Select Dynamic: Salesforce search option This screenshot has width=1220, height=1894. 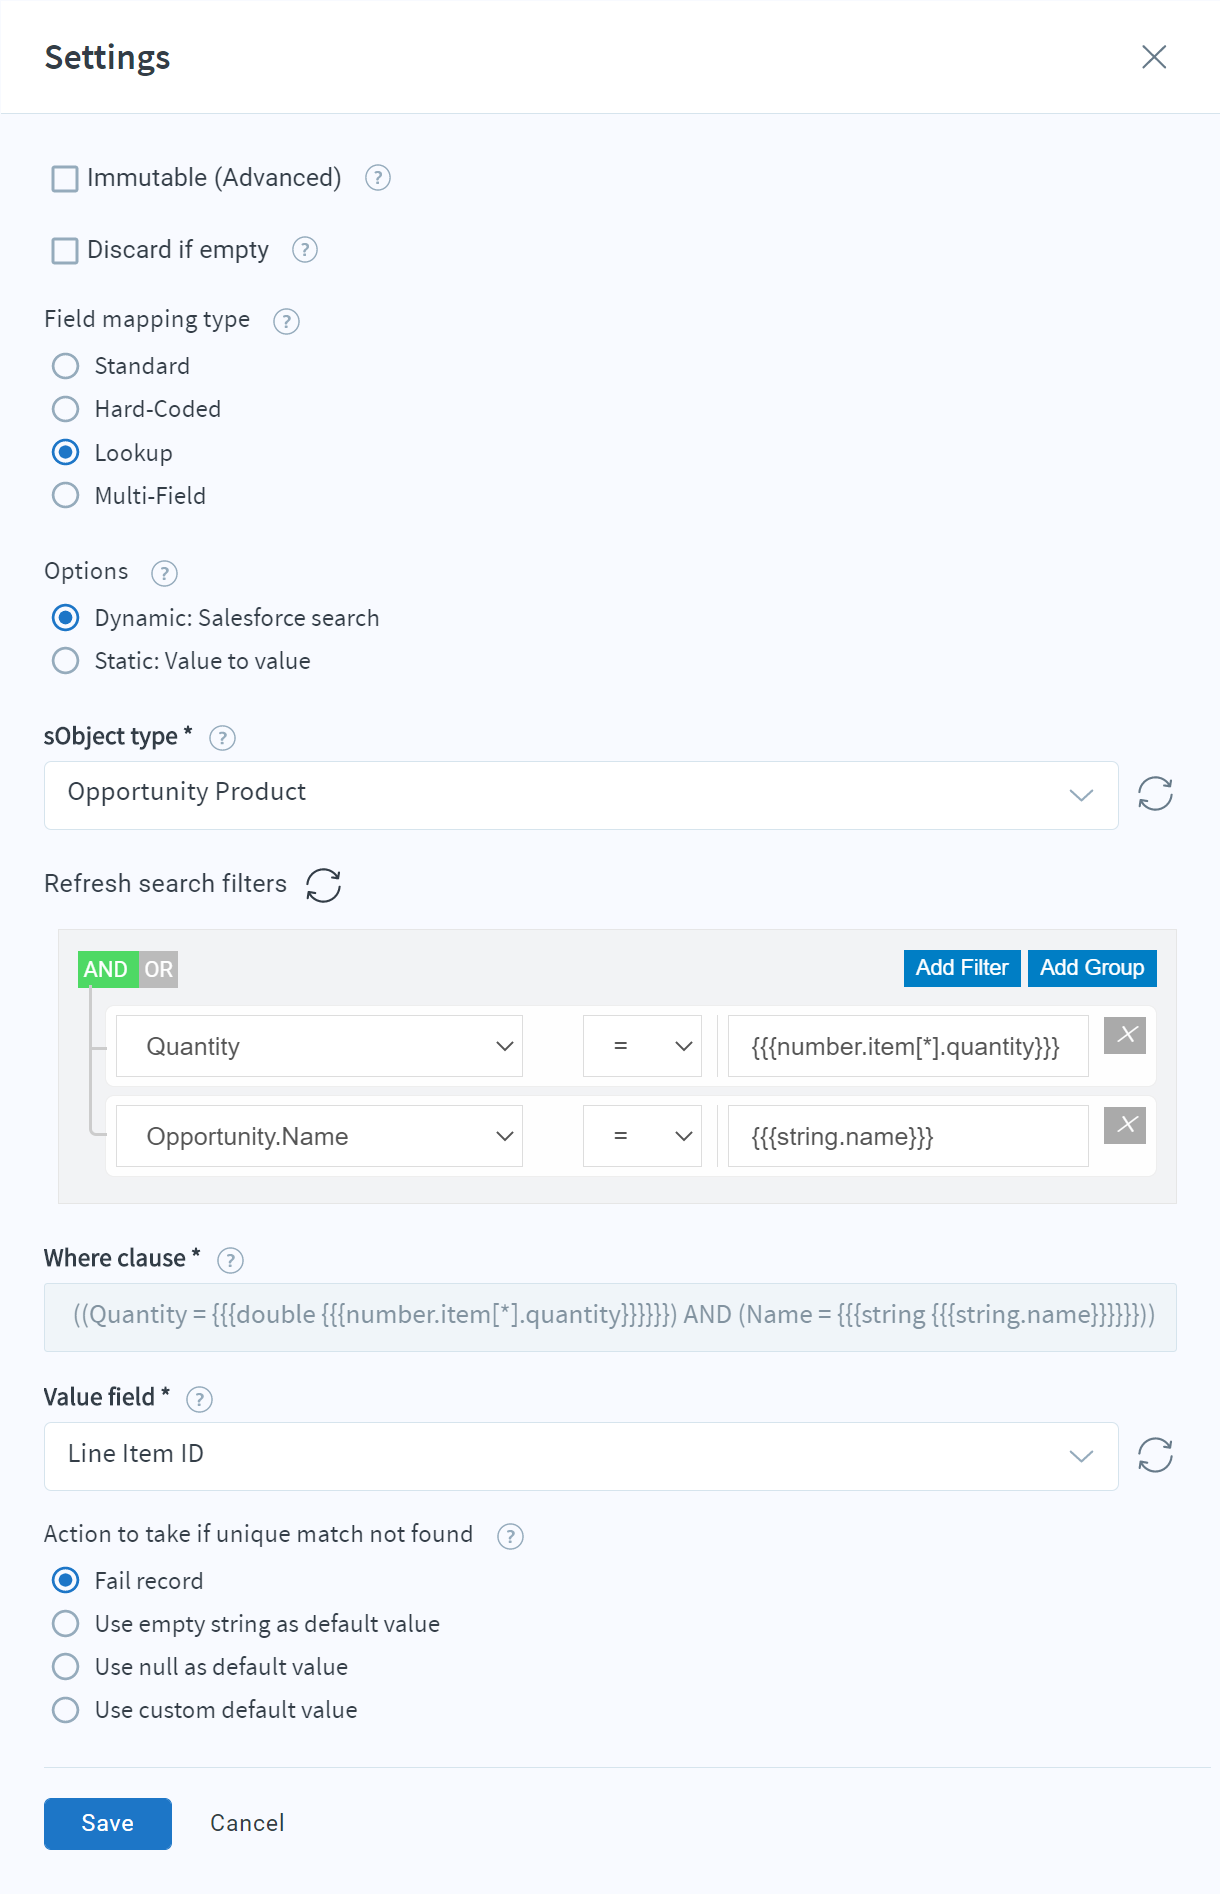(x=65, y=618)
